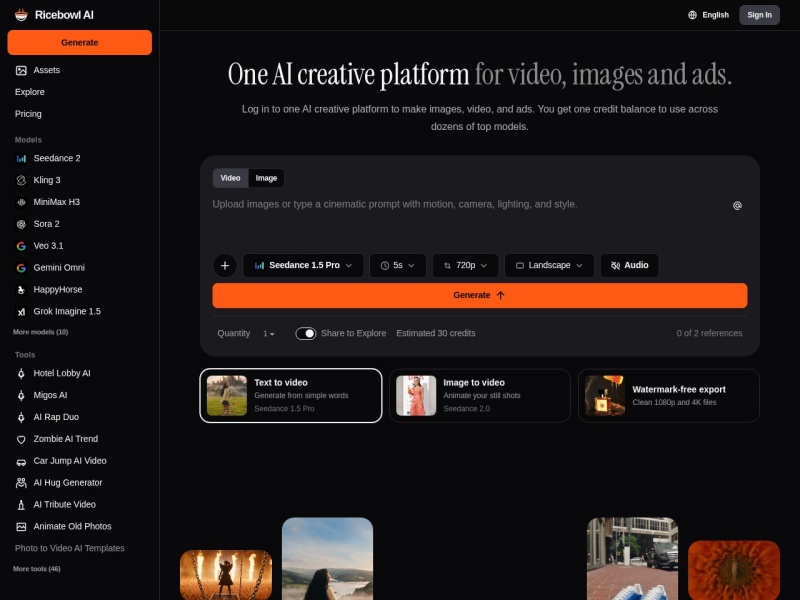Viewport: 800px width, 600px height.
Task: Select Kling 3 model icon
Action: (x=21, y=180)
